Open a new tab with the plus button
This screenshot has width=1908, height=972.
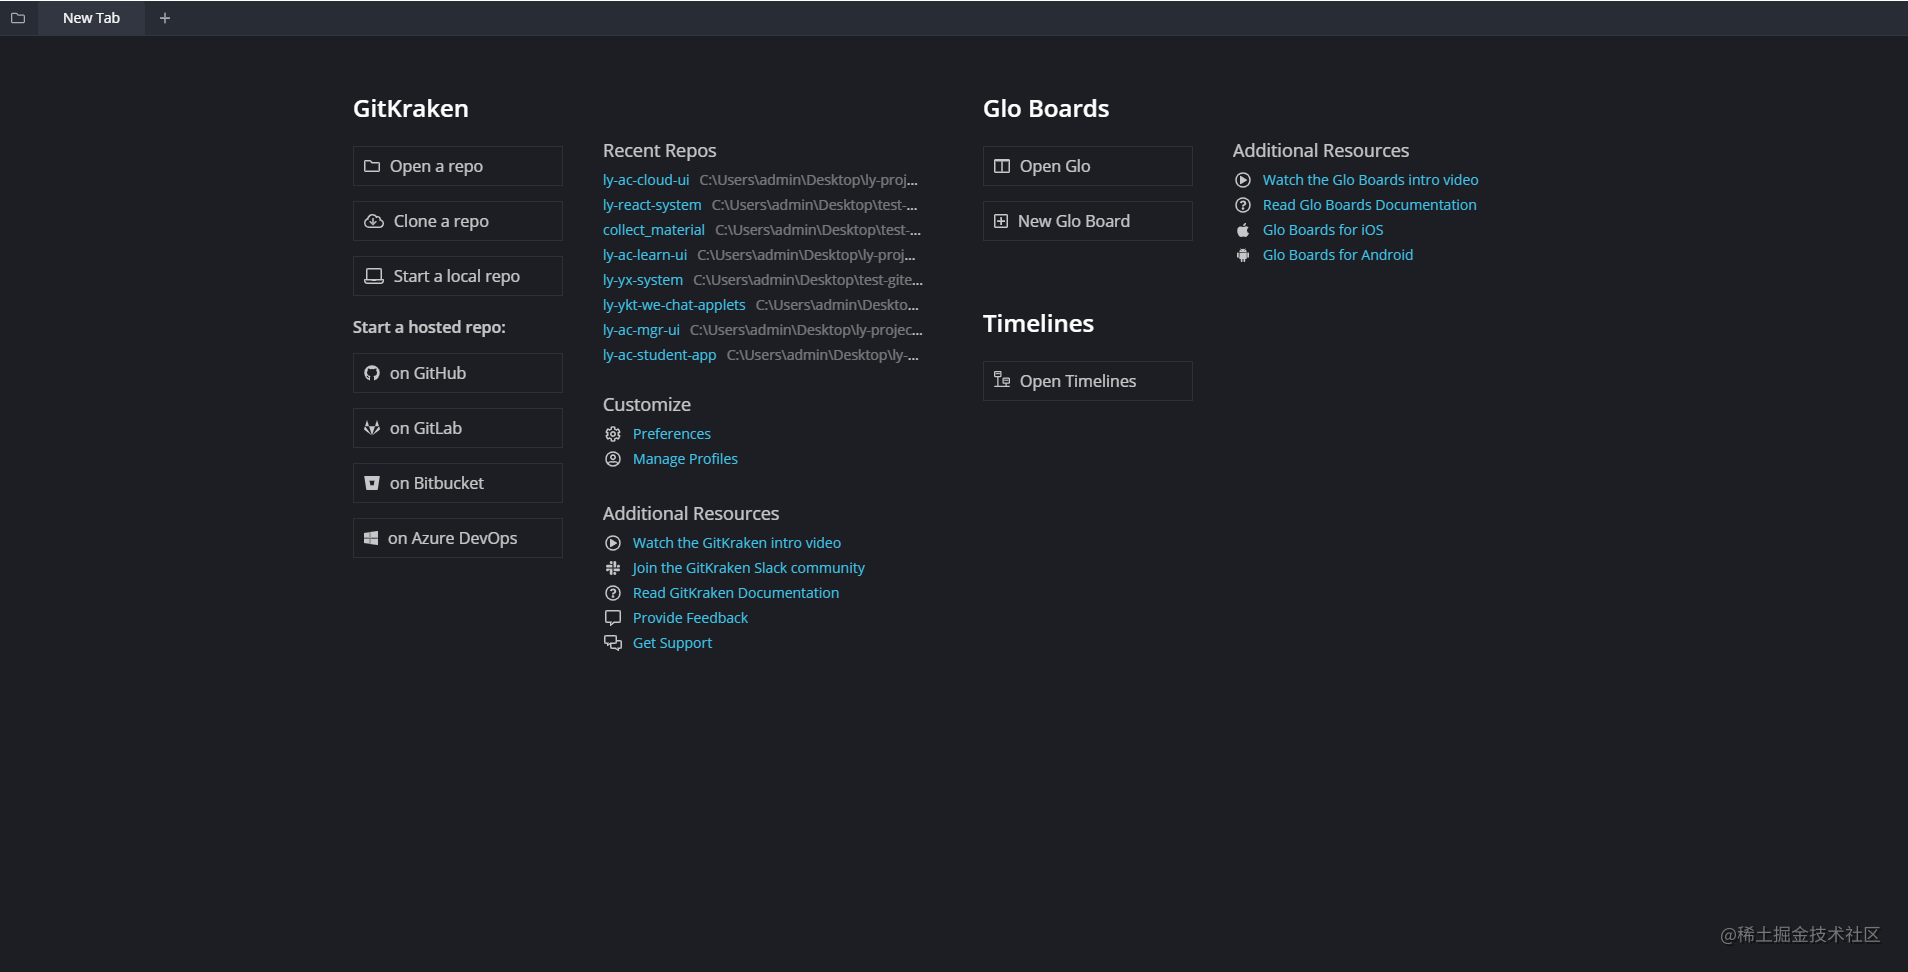point(166,17)
